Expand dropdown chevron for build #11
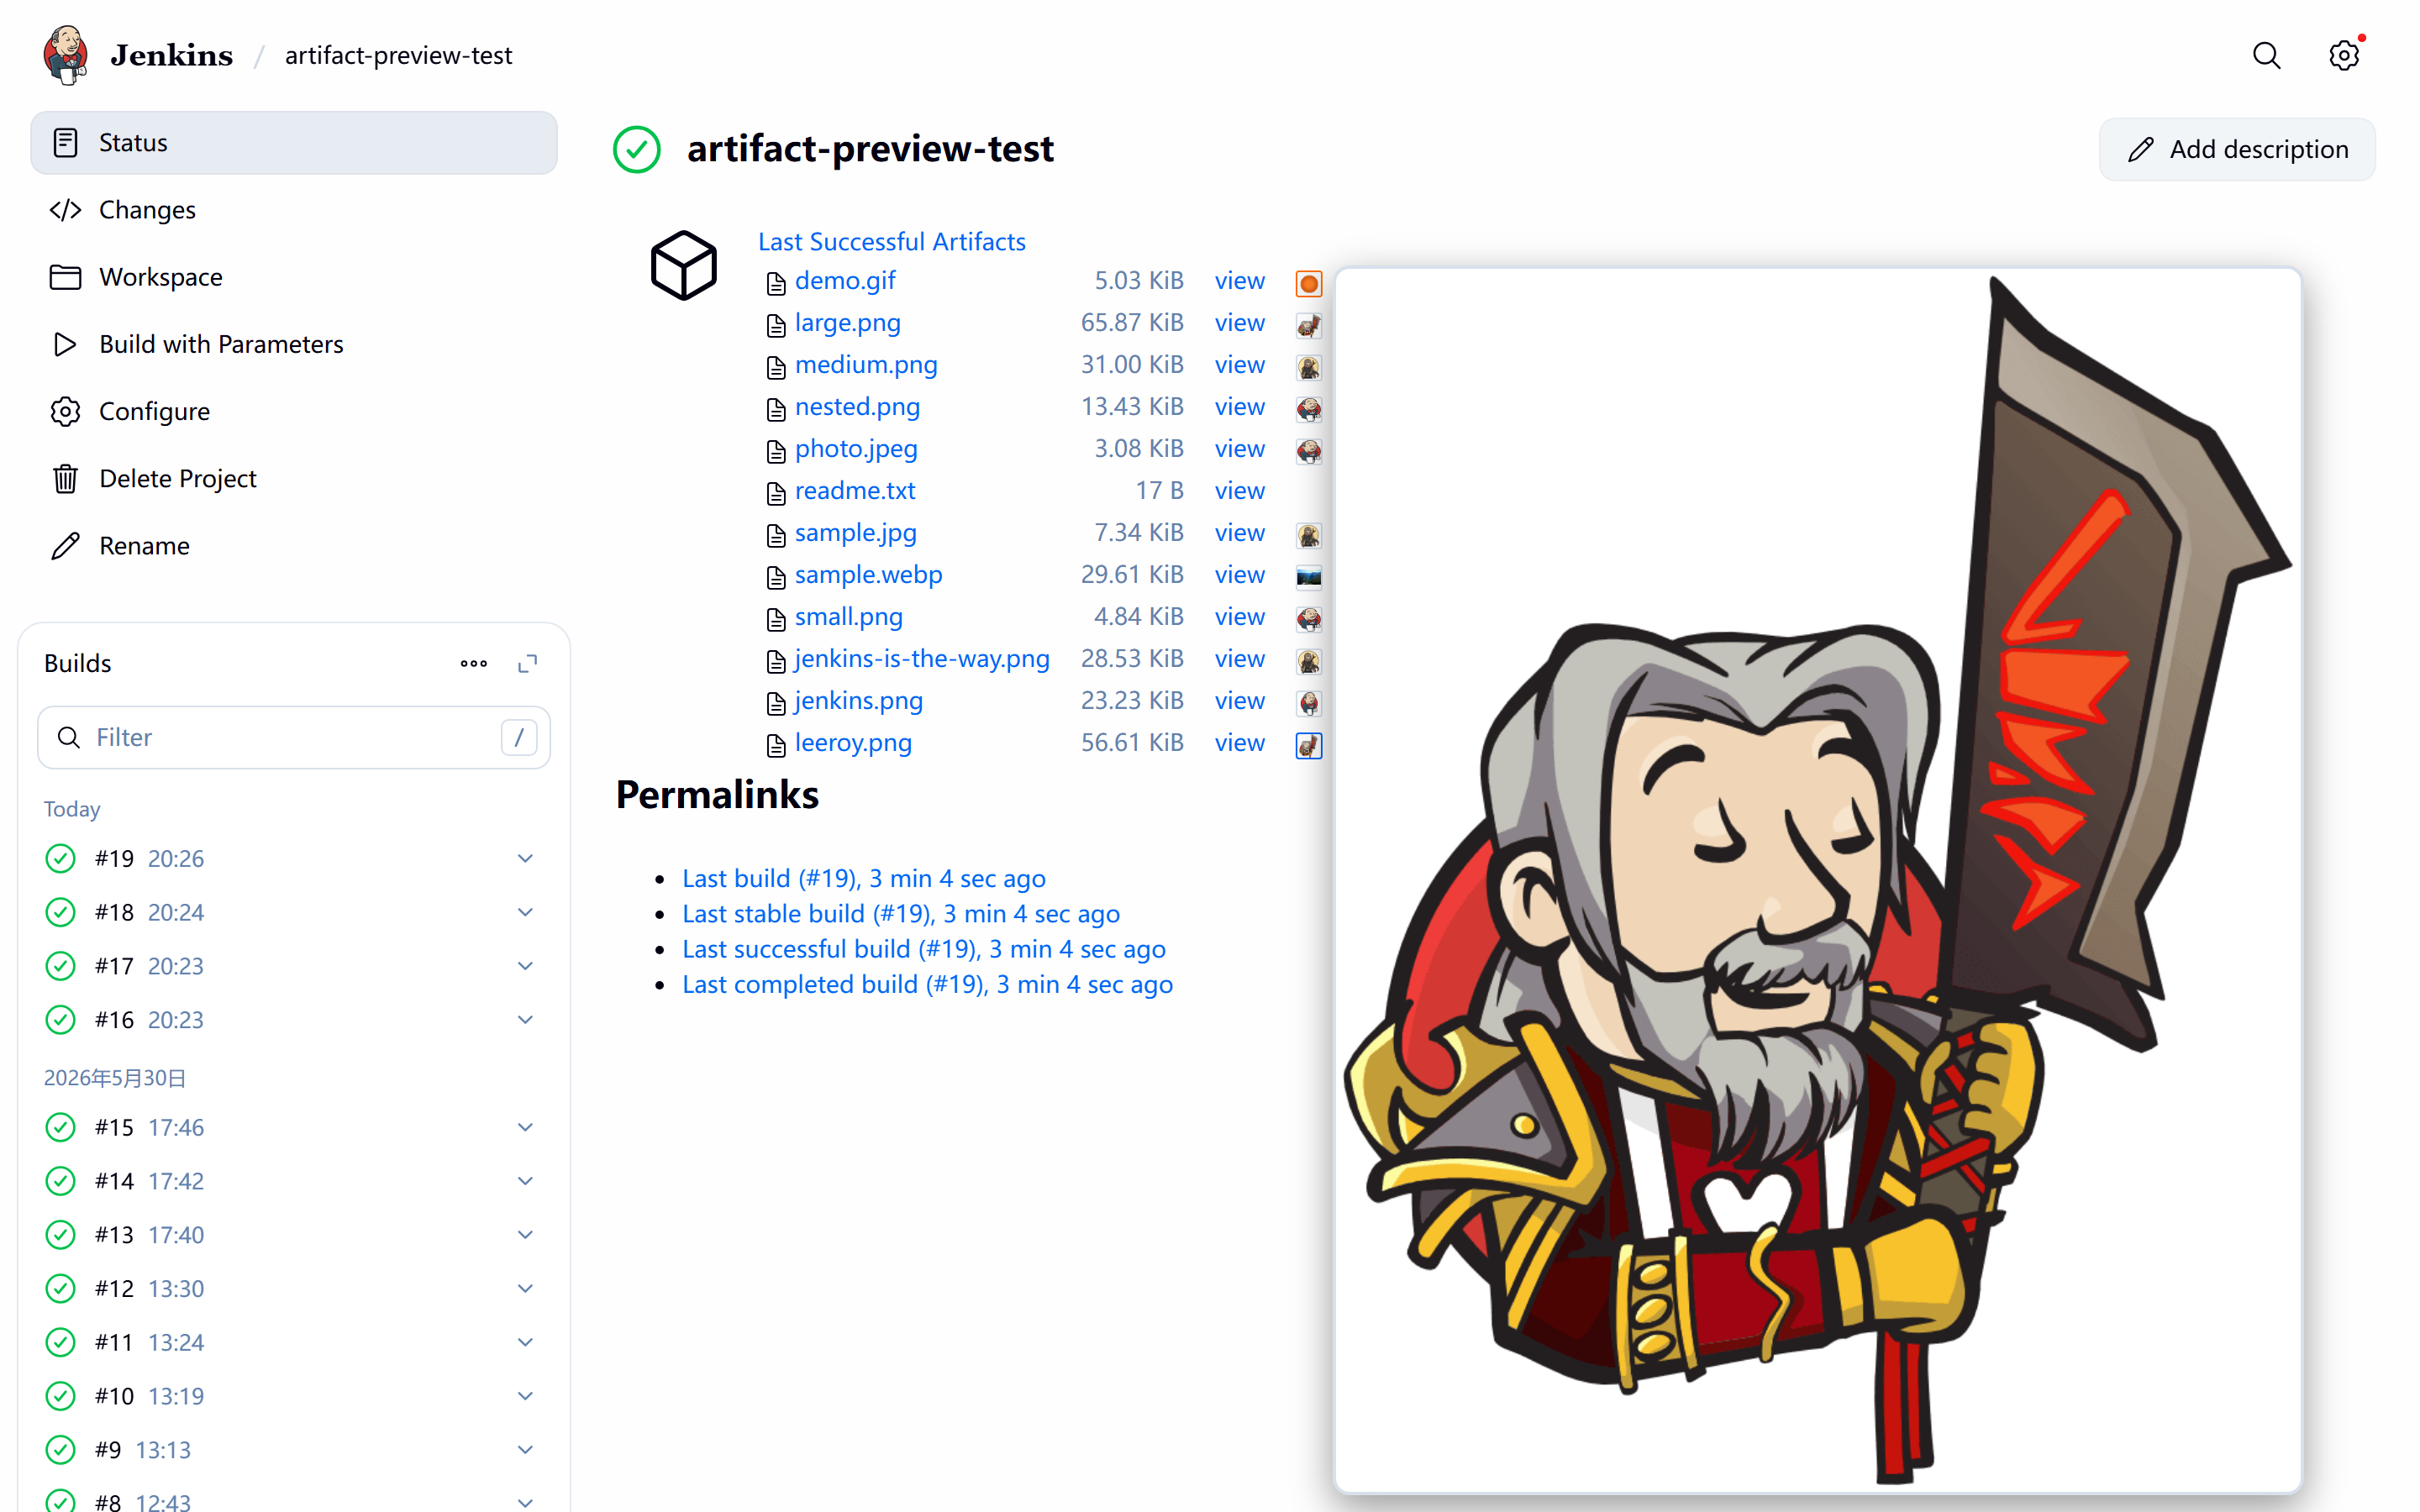Screen dimensions: 2420x1512 525,1342
